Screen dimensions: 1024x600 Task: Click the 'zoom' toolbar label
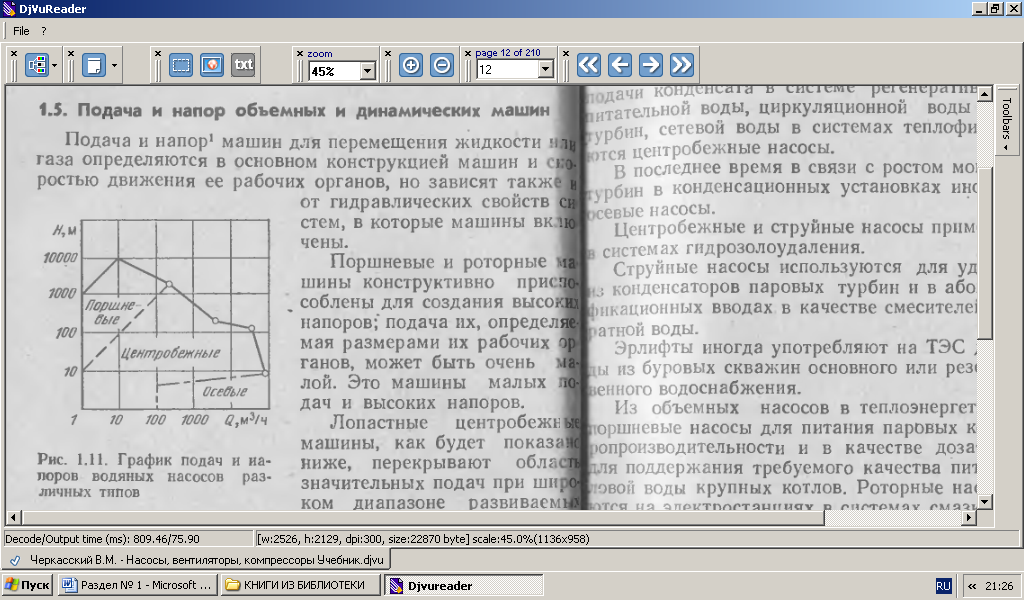tap(319, 54)
